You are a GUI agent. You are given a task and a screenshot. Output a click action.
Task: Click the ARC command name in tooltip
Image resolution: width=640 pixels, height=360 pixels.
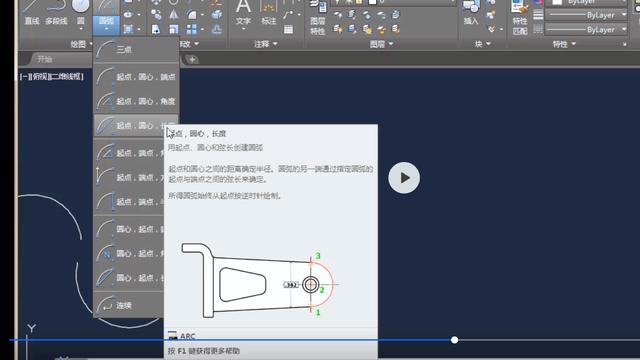[187, 336]
